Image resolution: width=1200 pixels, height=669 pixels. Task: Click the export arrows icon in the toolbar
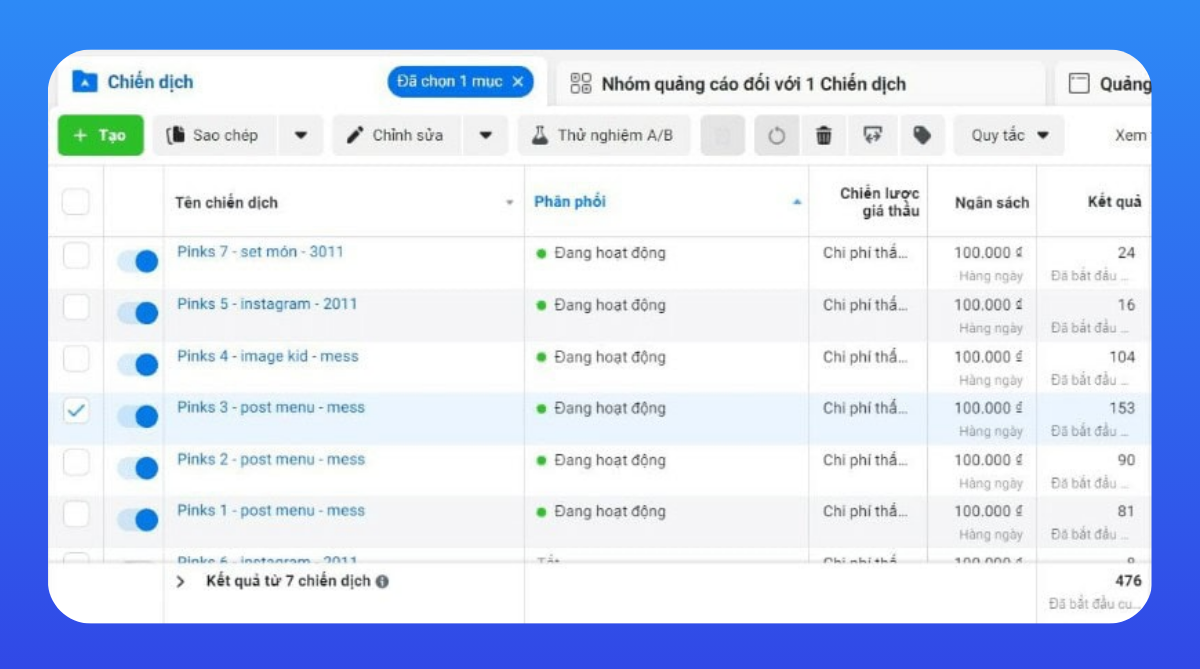coord(872,135)
